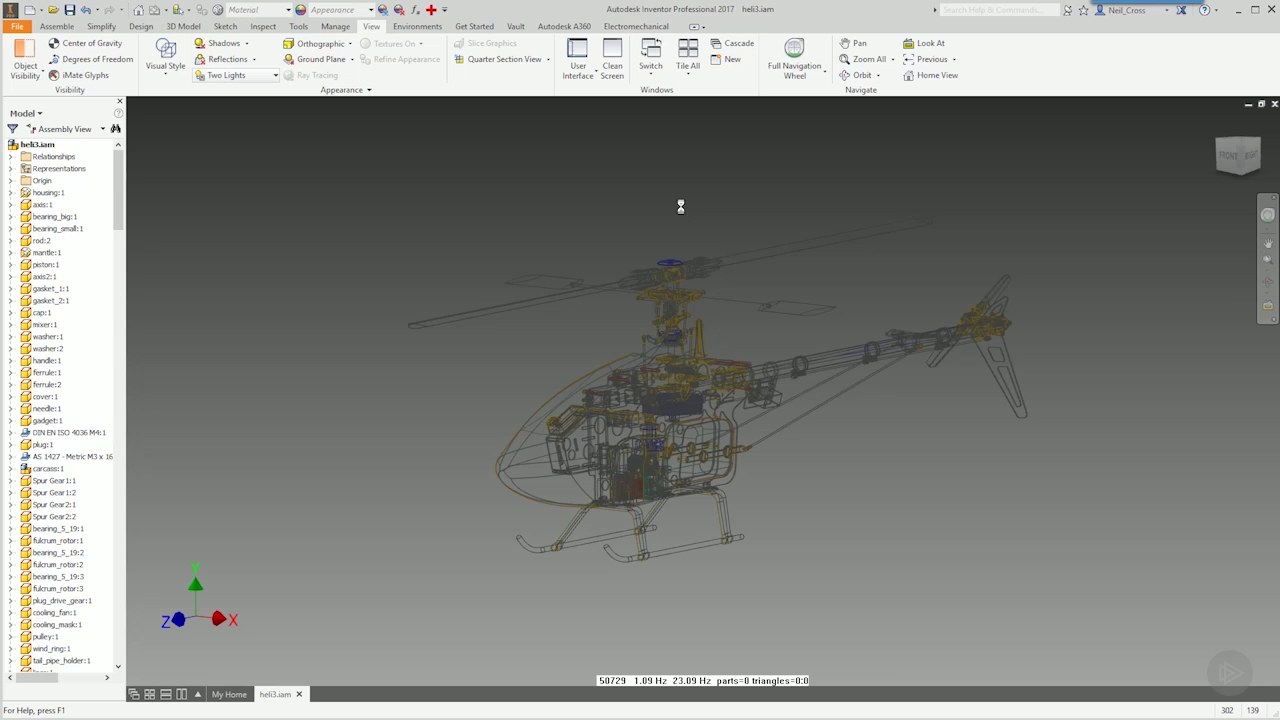Image resolution: width=1280 pixels, height=720 pixels.
Task: Open the Manage tab
Action: (x=335, y=26)
